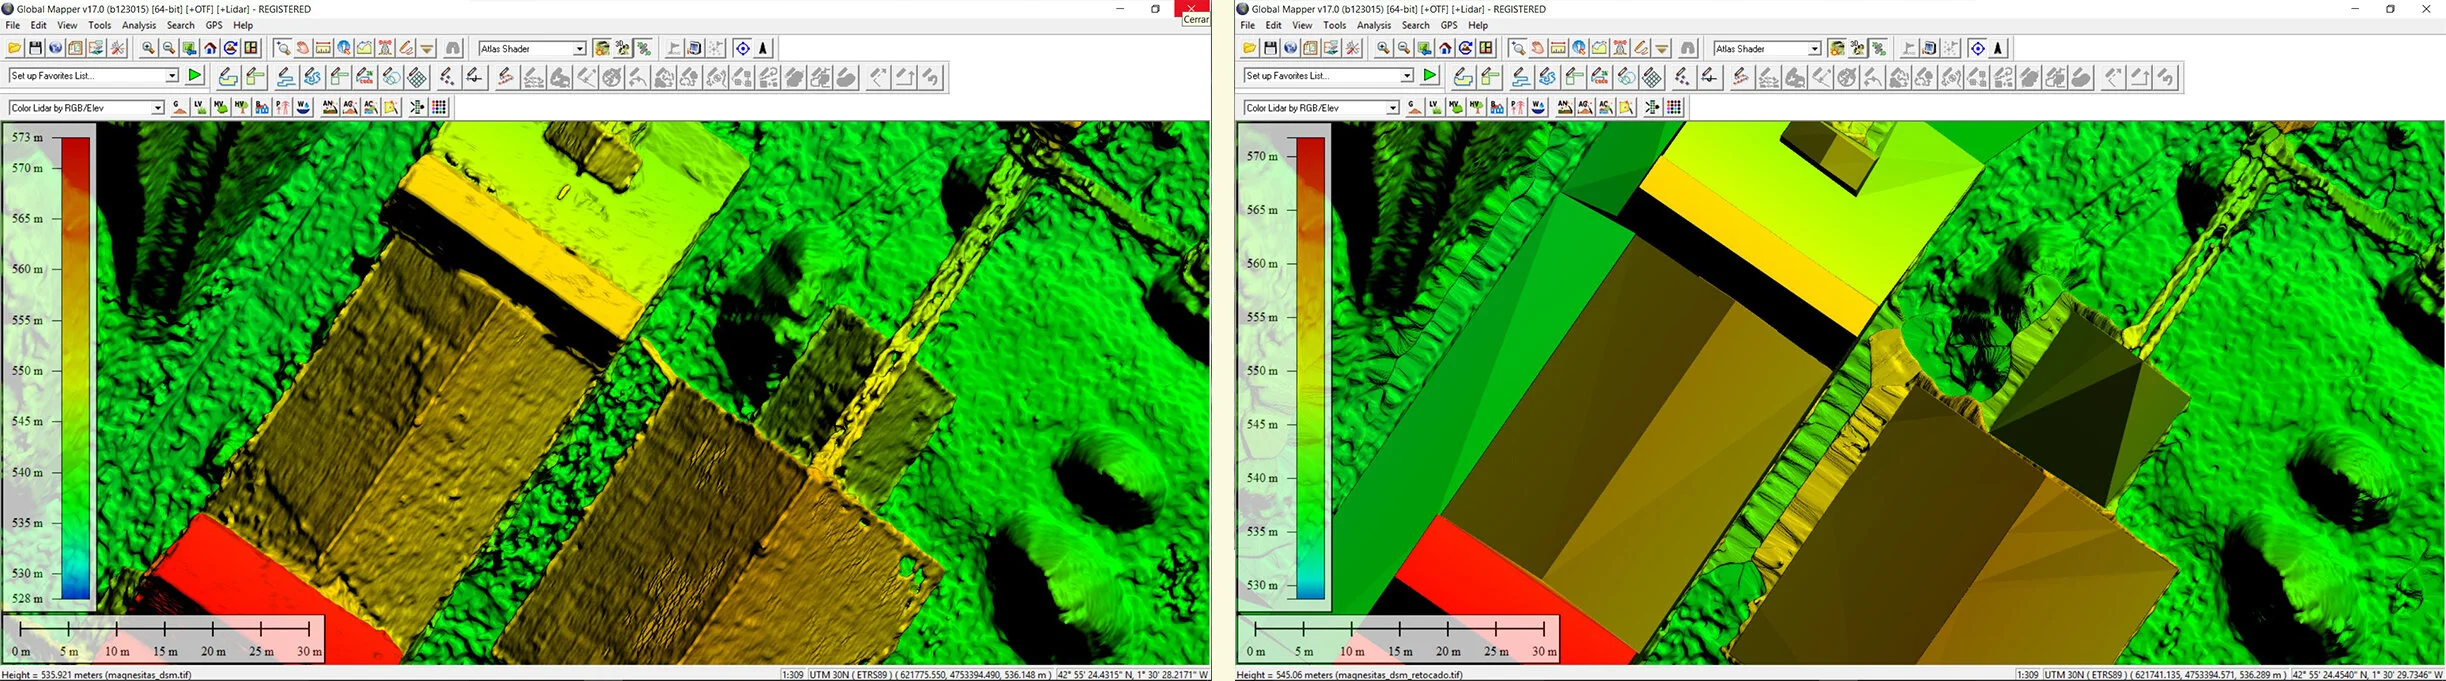Image resolution: width=2446 pixels, height=681 pixels.
Task: Click Full View home icon in left window
Action: 210,48
